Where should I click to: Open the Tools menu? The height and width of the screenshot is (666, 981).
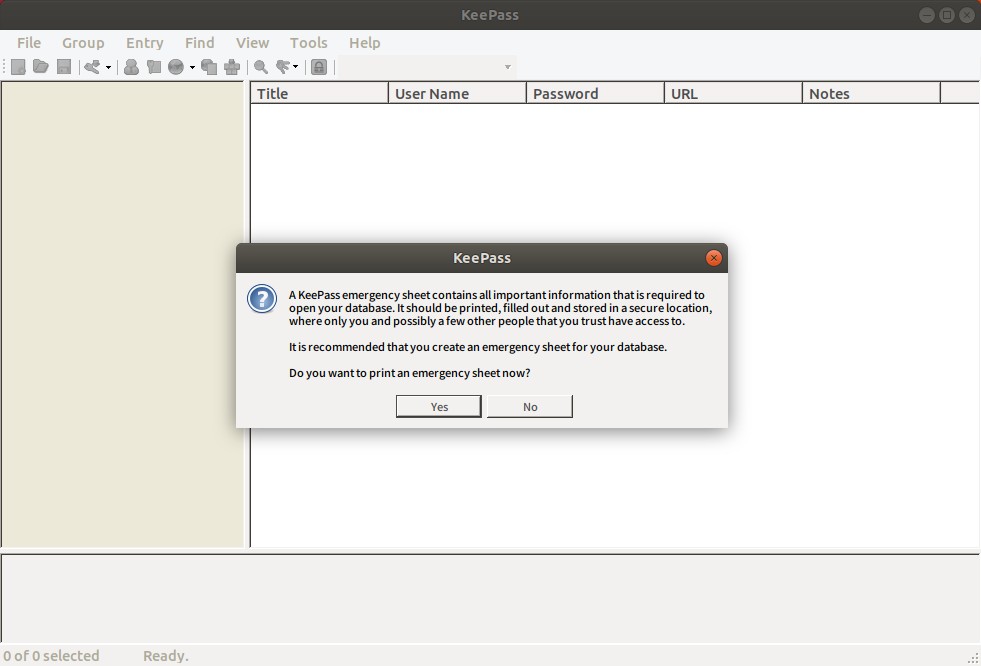pos(308,43)
